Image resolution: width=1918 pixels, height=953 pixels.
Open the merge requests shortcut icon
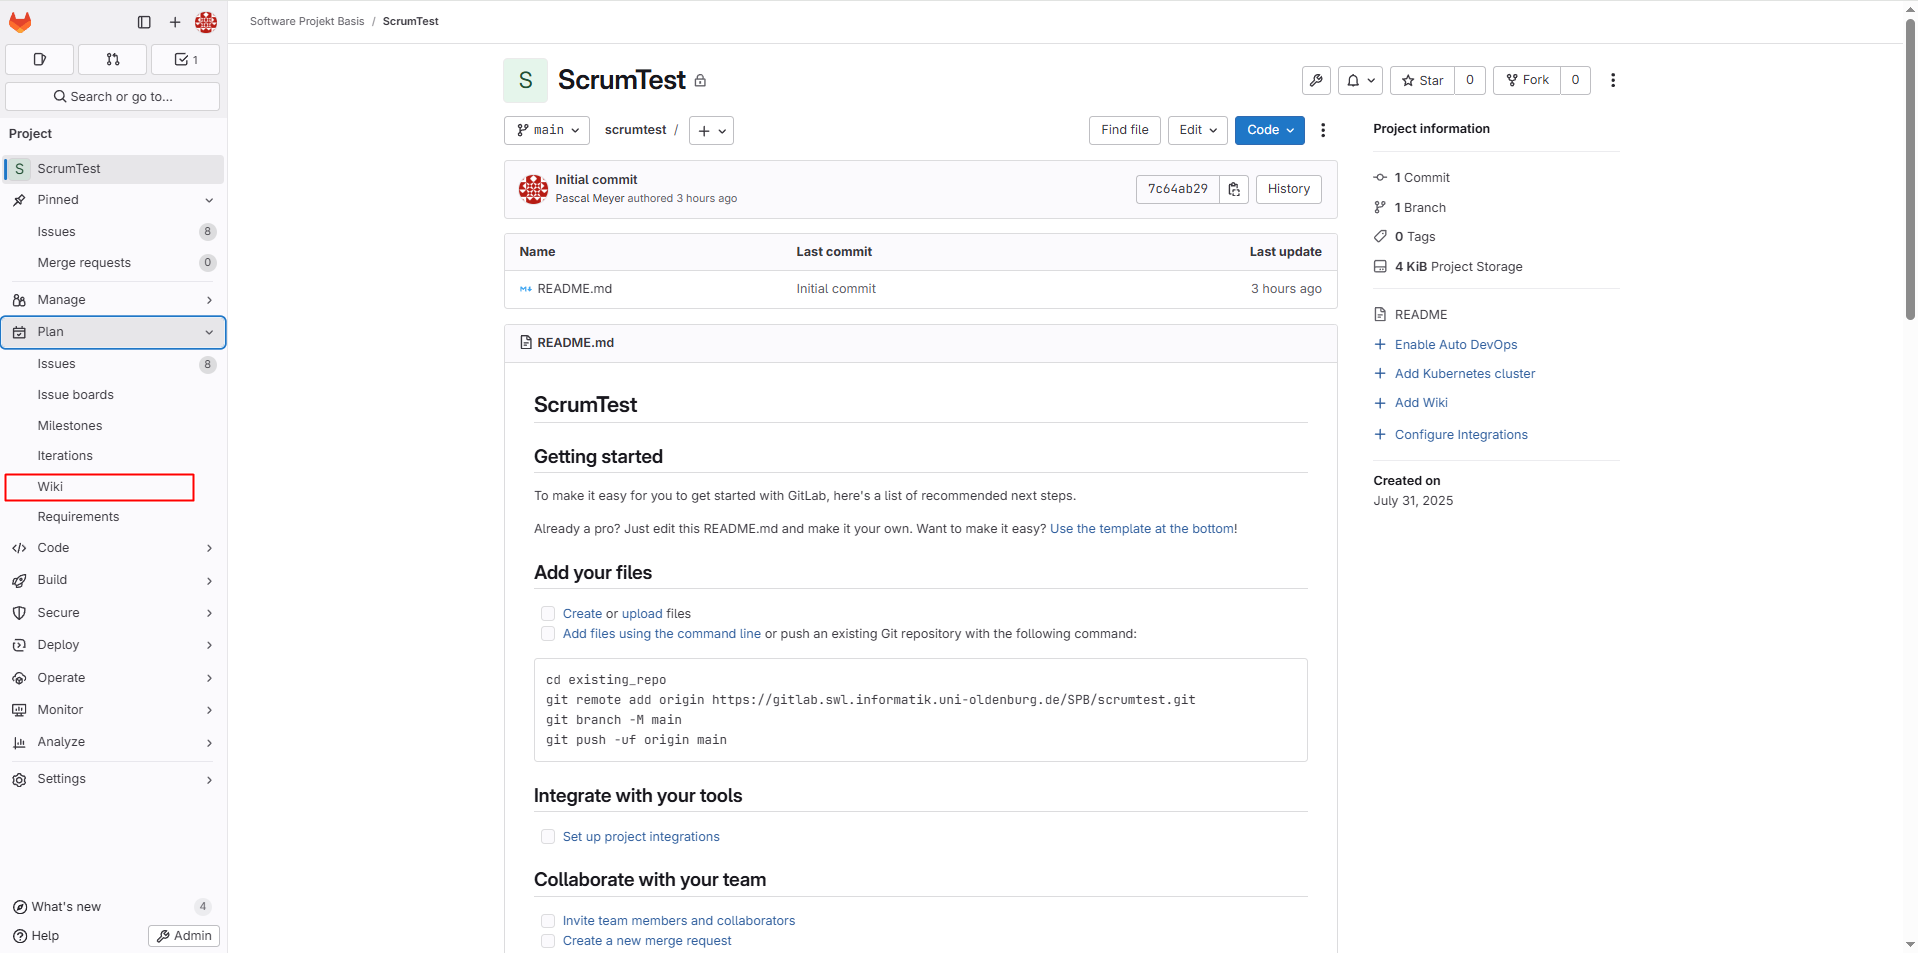(x=112, y=60)
